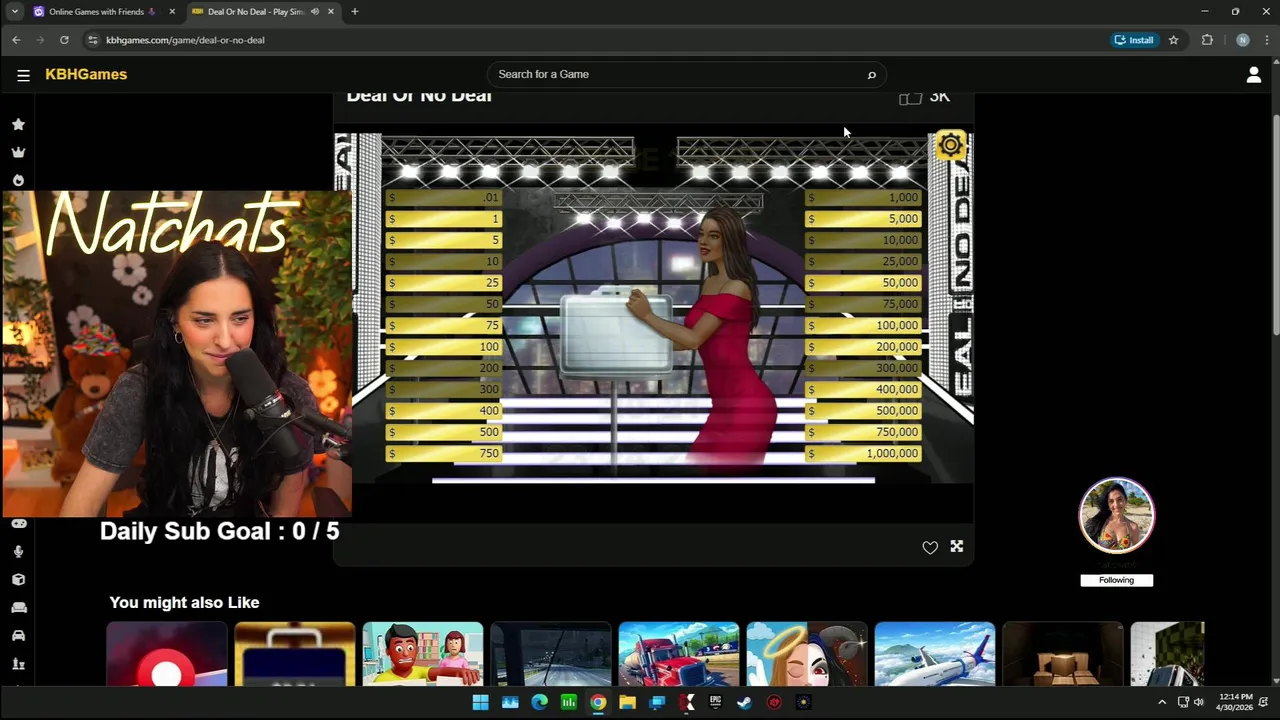Mute the Deal Or No Deal tab audio
1280x720 pixels.
(315, 12)
